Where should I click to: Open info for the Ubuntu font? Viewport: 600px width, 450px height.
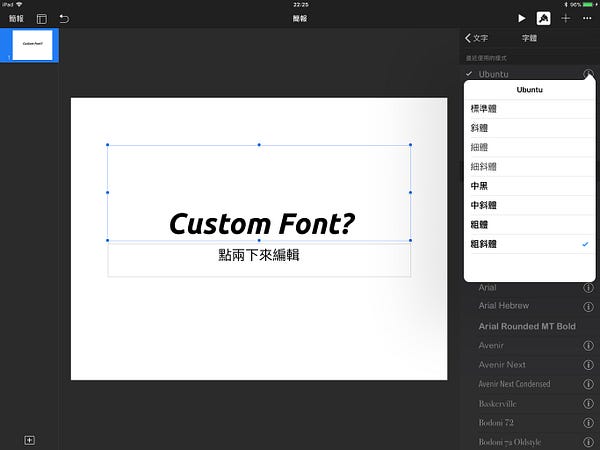589,74
